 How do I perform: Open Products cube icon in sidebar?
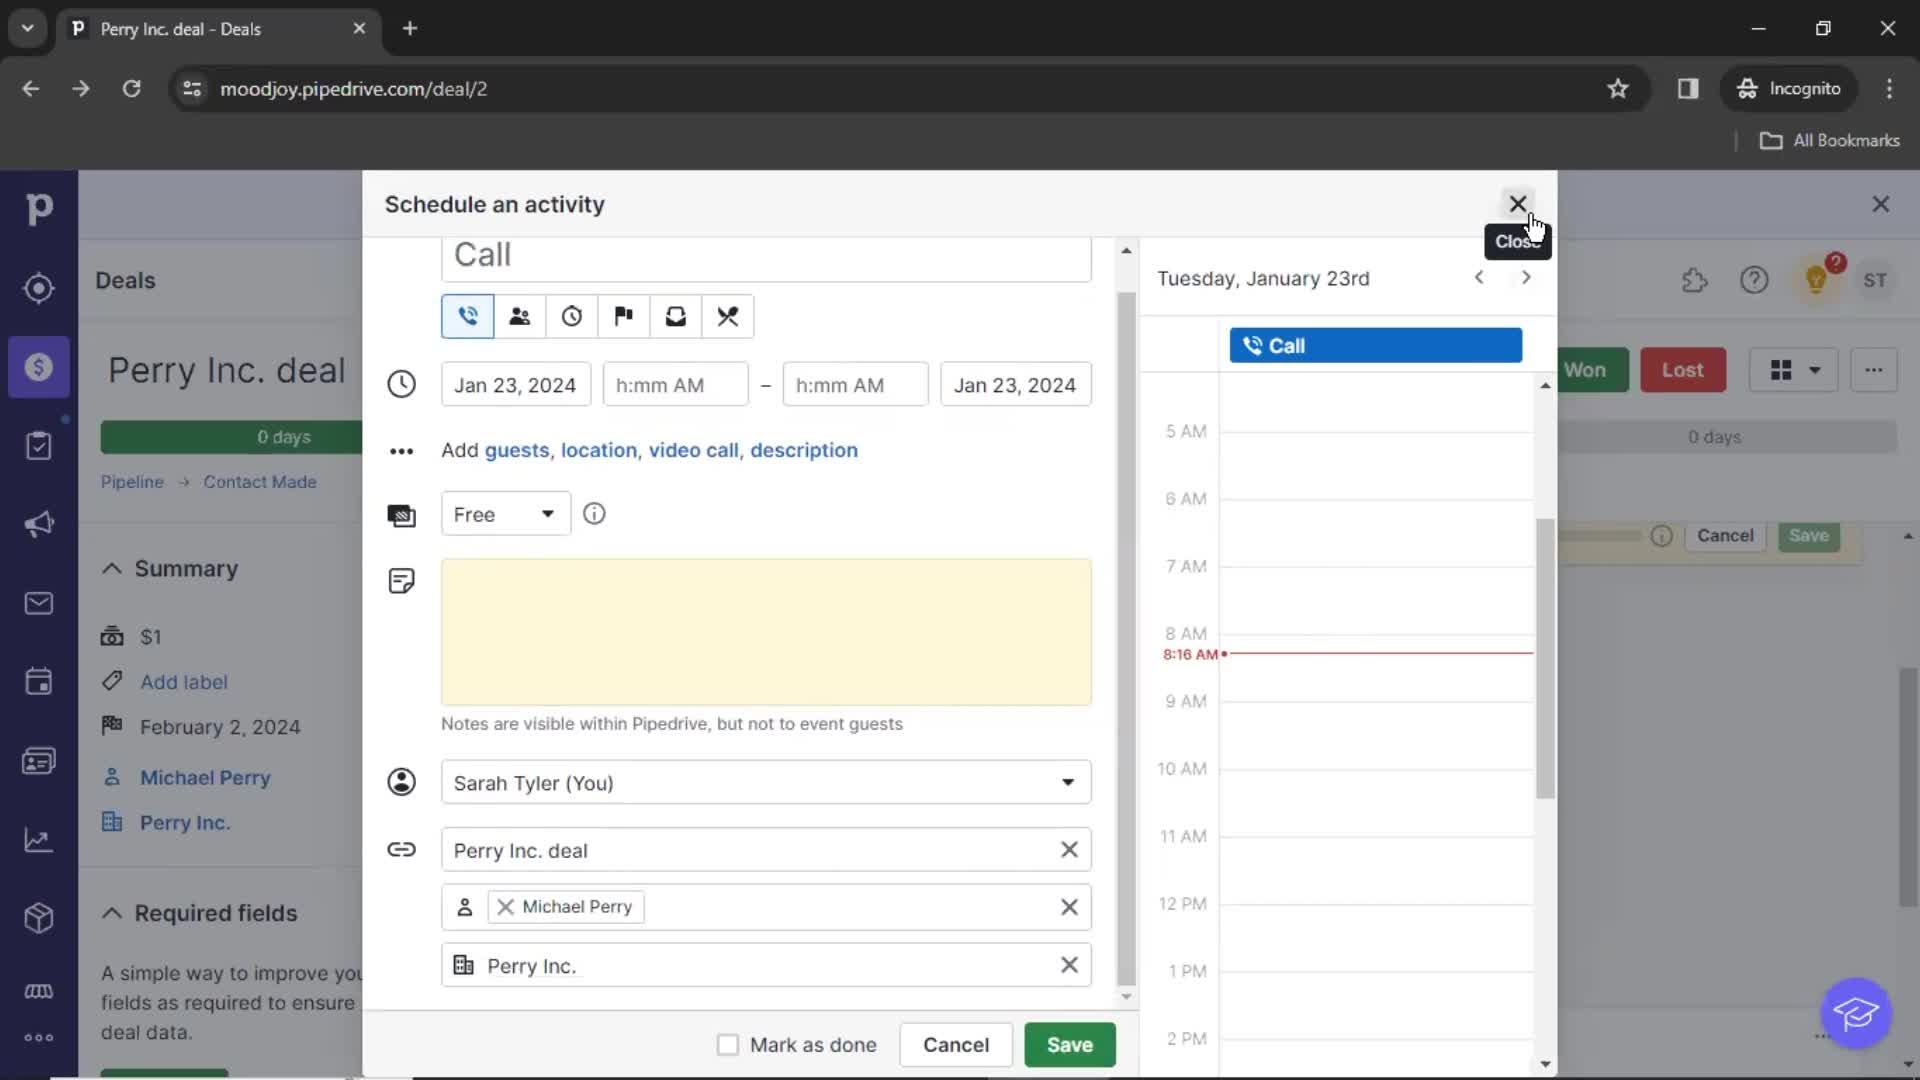[x=39, y=918]
